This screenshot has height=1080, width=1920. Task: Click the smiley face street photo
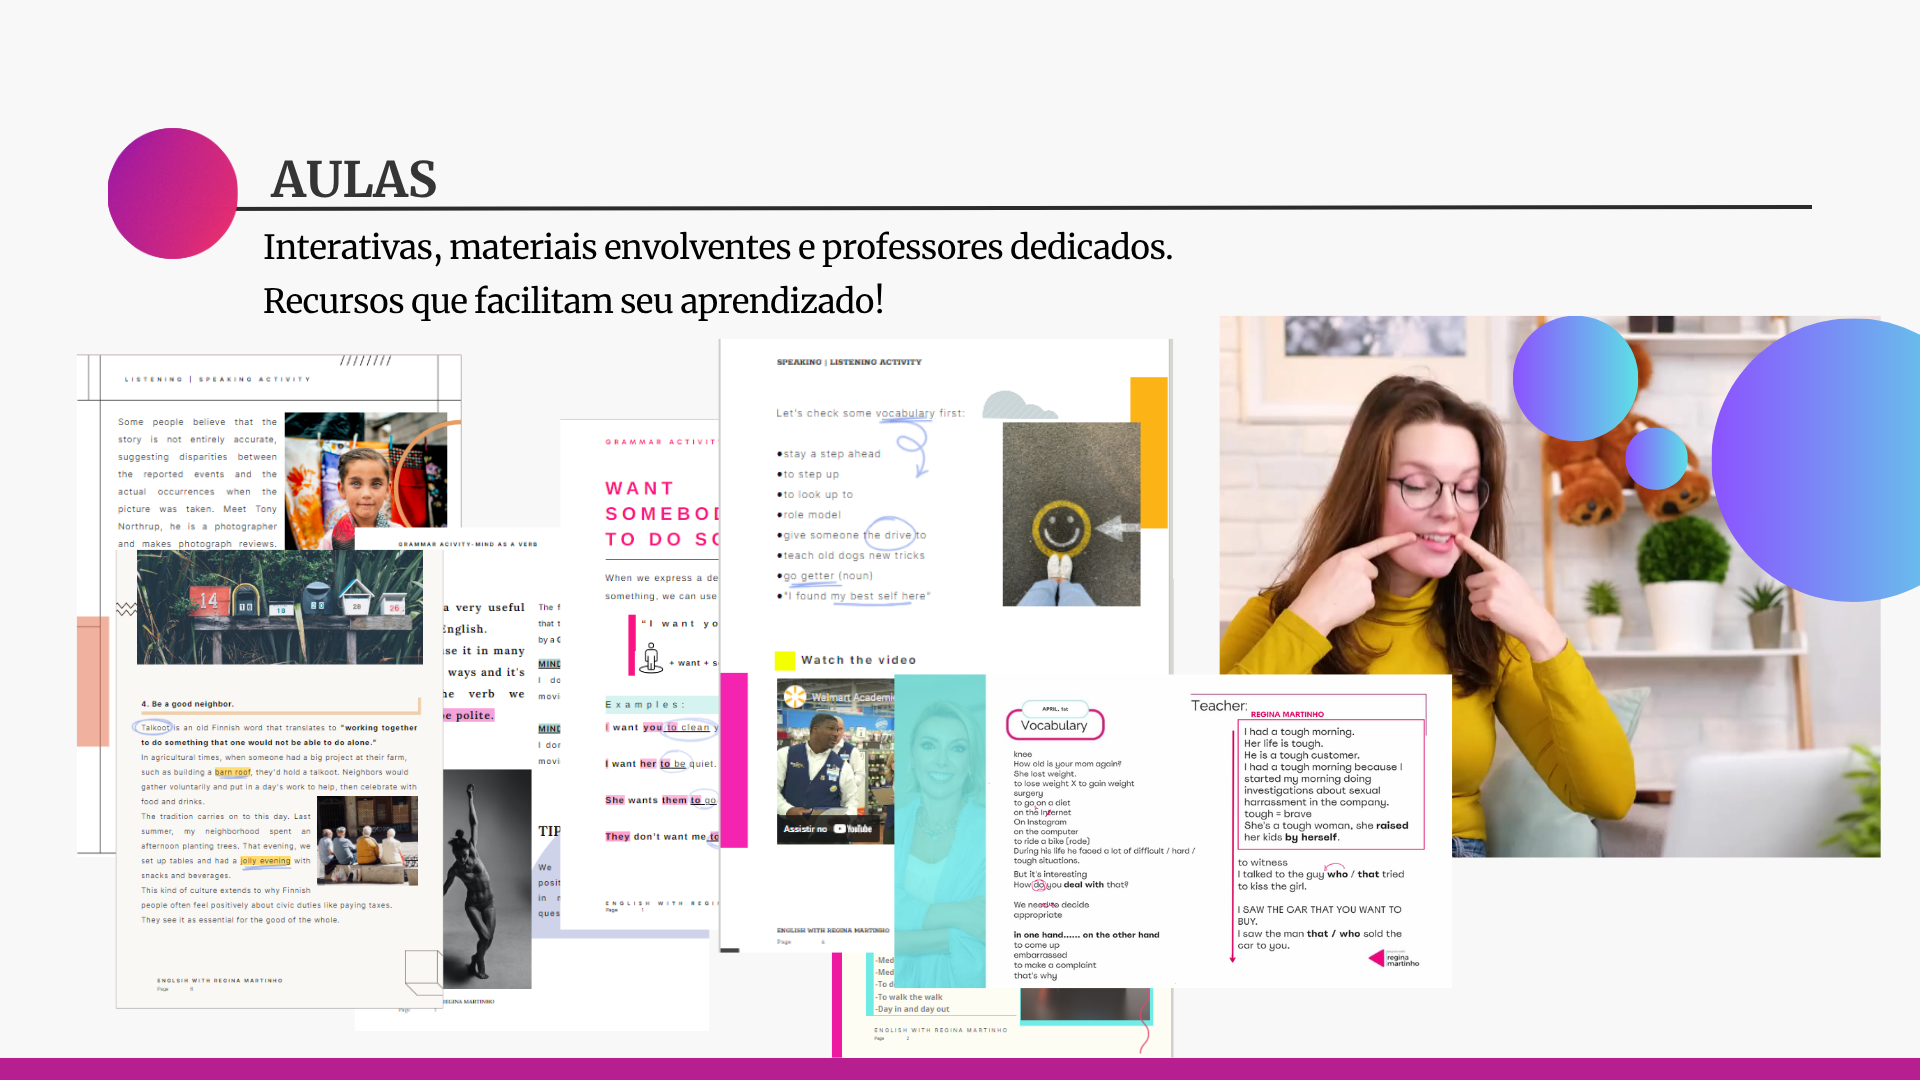(1071, 514)
